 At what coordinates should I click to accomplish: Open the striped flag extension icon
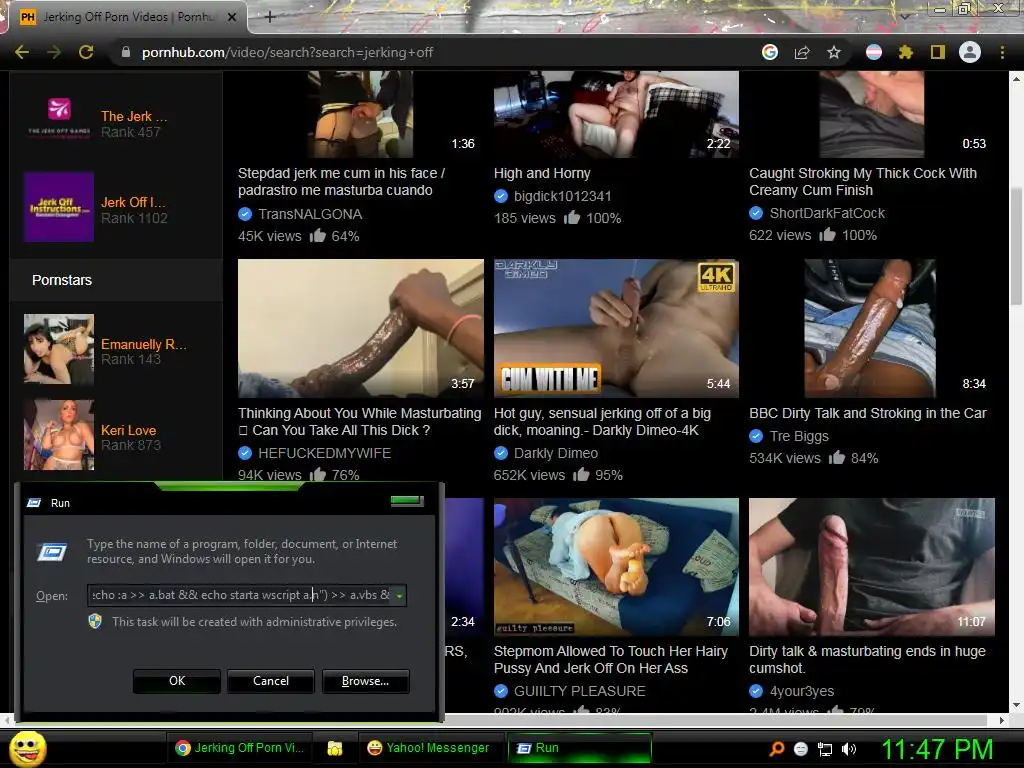click(874, 52)
